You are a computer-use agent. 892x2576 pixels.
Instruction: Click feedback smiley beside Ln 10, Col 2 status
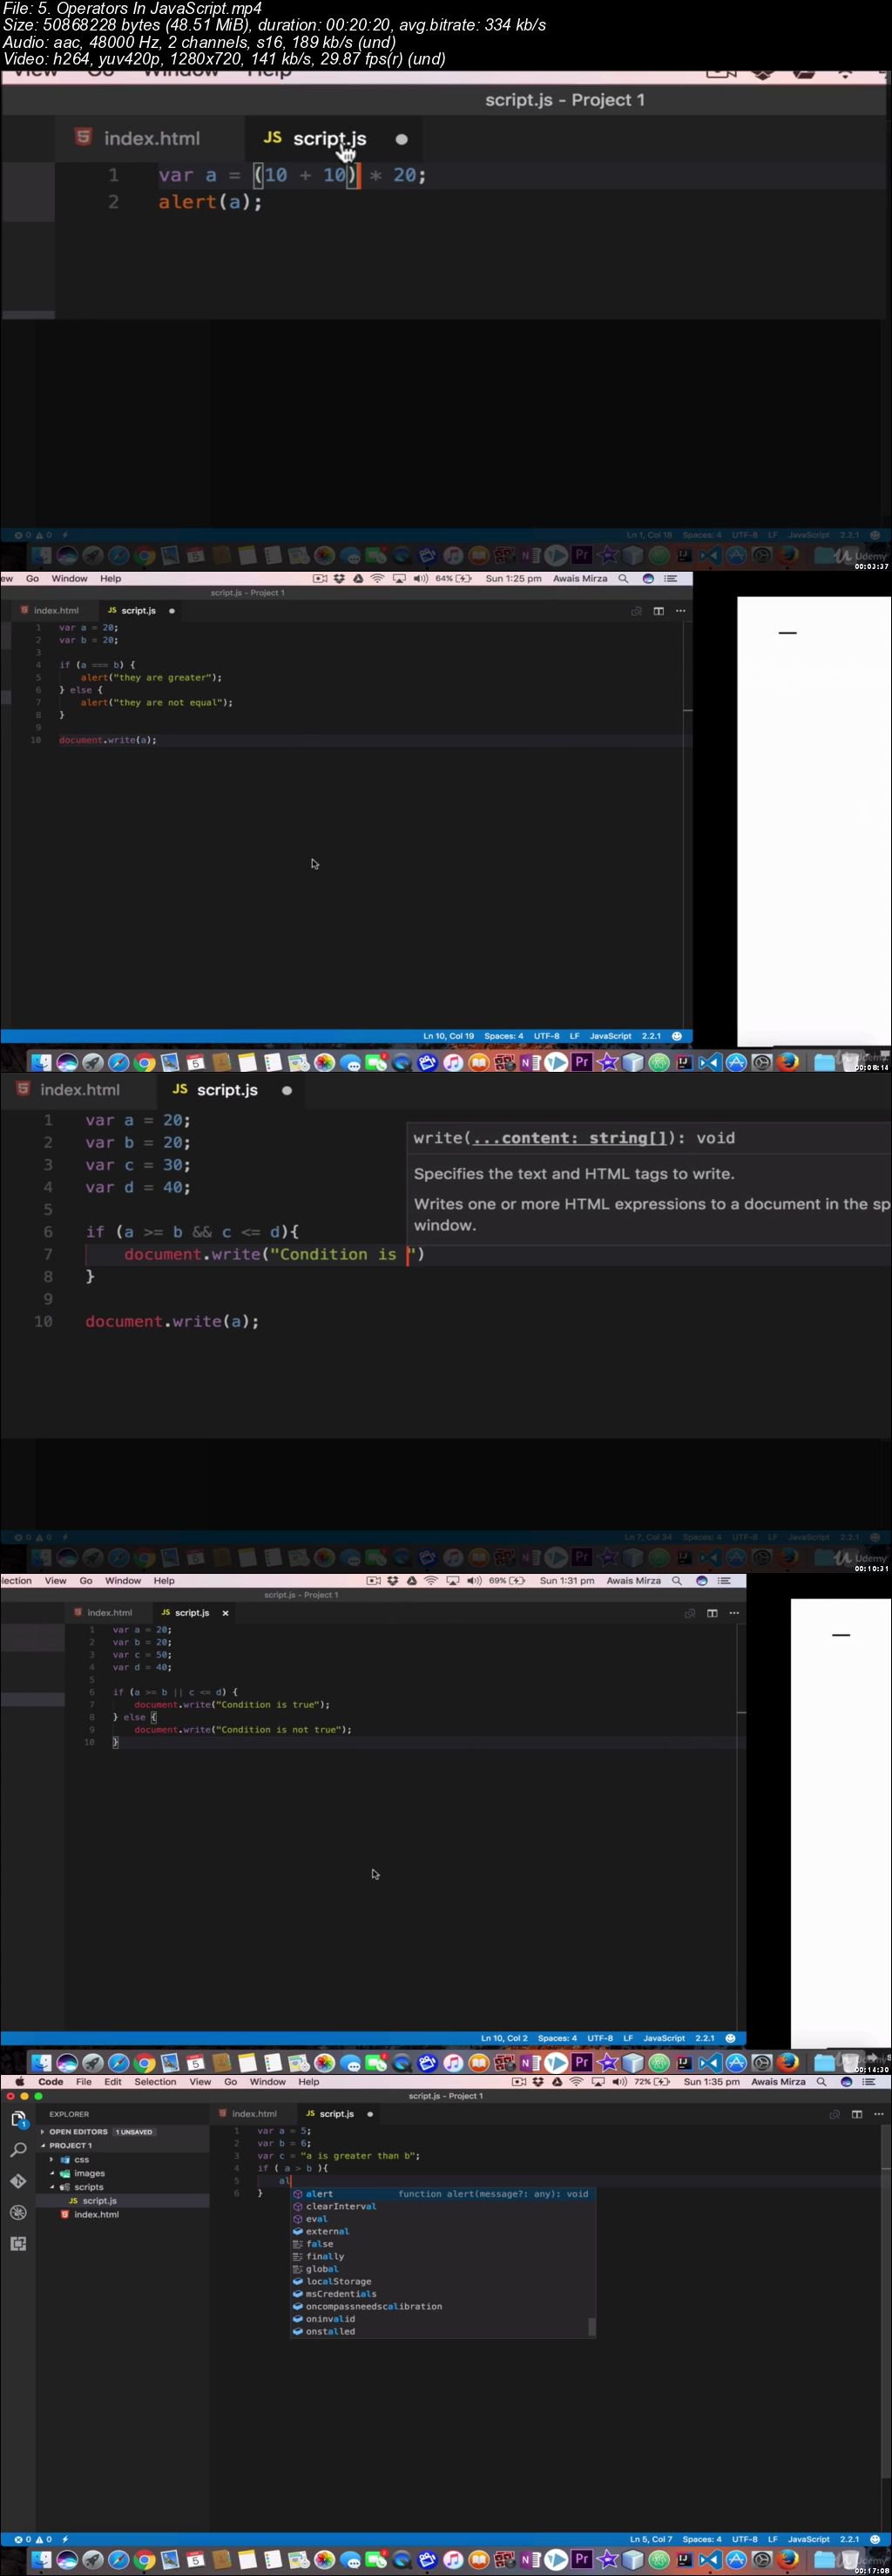point(730,2038)
